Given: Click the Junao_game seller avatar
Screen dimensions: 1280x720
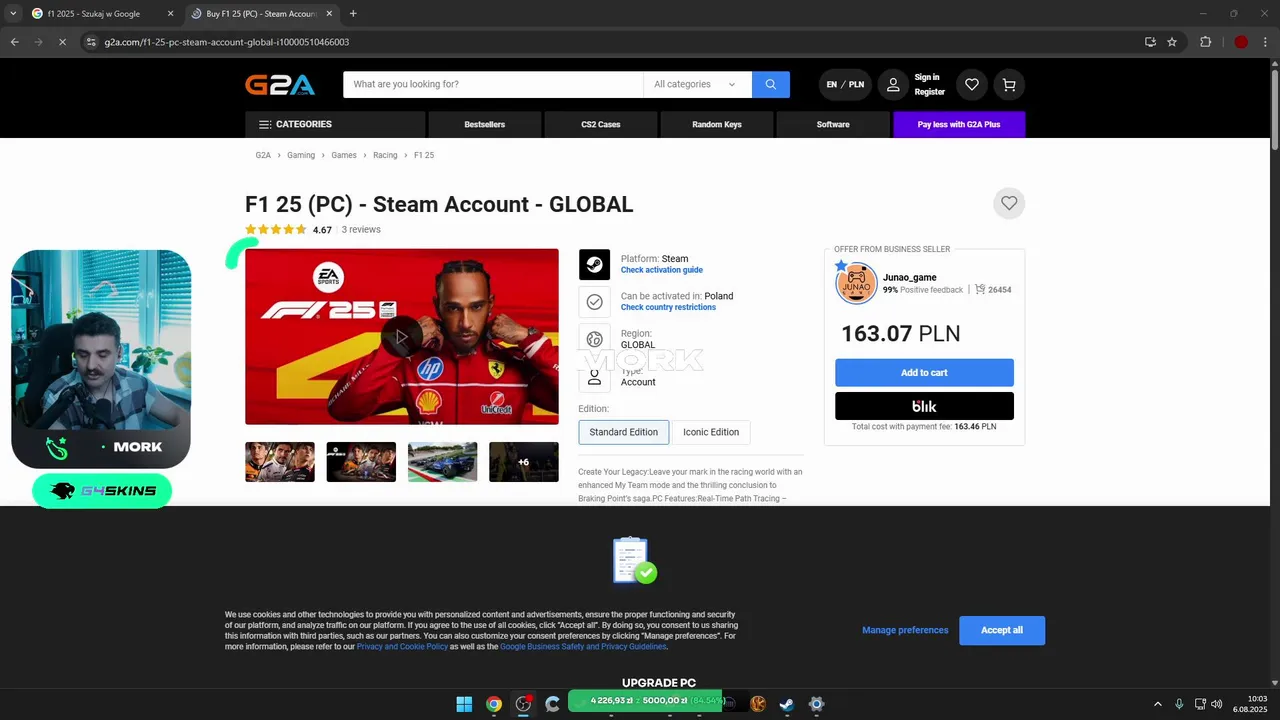Looking at the screenshot, I should click(x=856, y=283).
